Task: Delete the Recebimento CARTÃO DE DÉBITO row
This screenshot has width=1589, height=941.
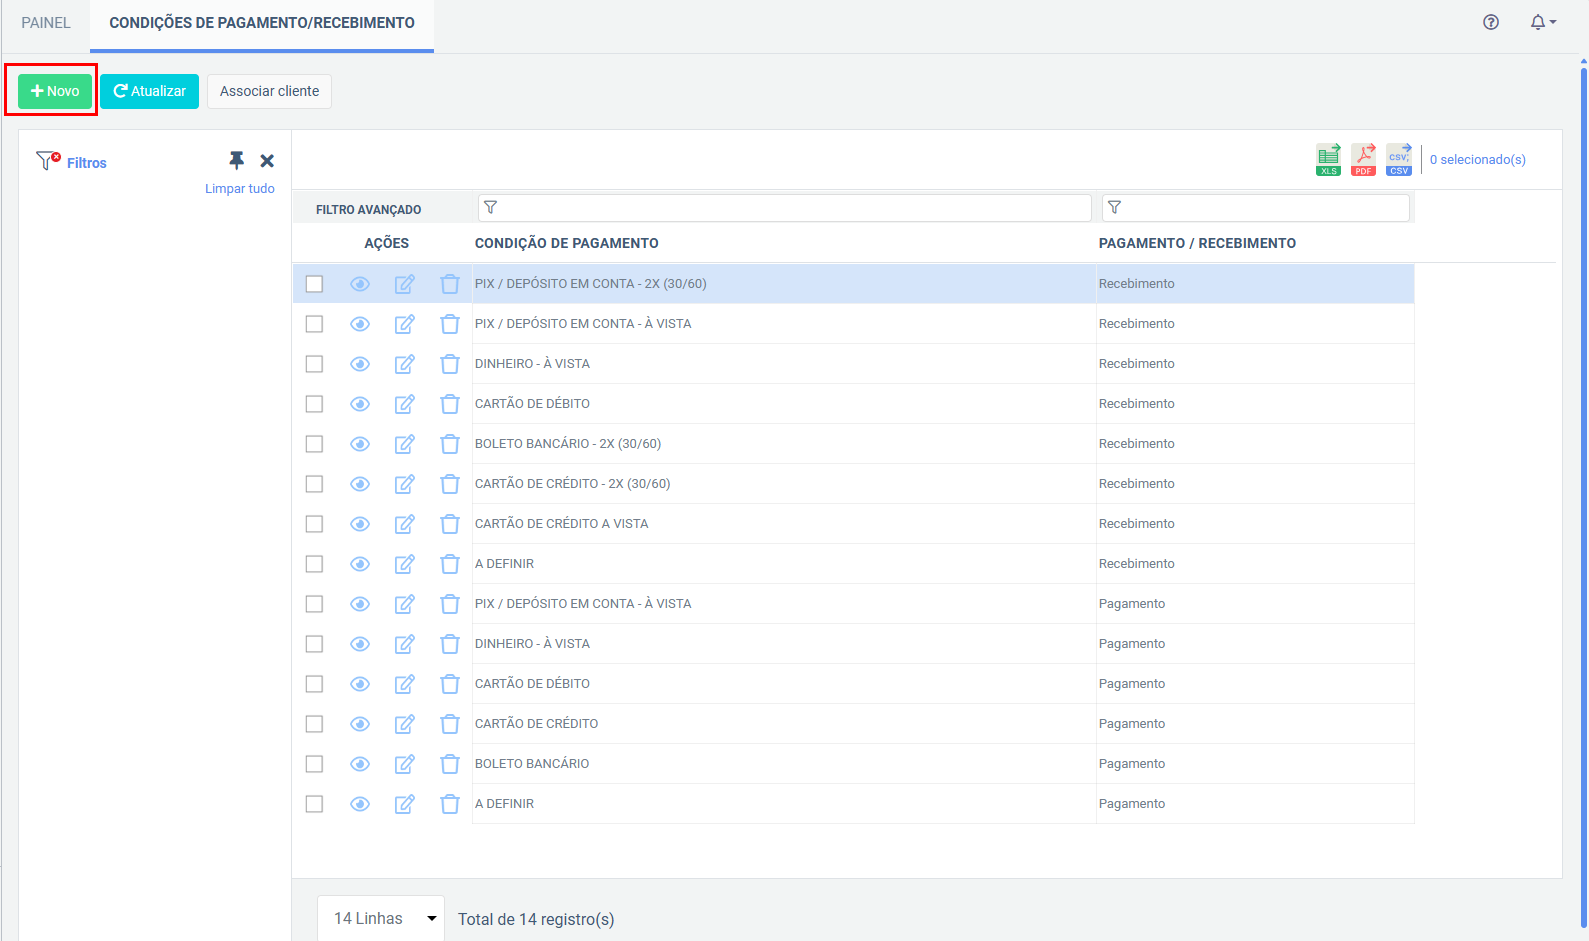Action: tap(450, 404)
